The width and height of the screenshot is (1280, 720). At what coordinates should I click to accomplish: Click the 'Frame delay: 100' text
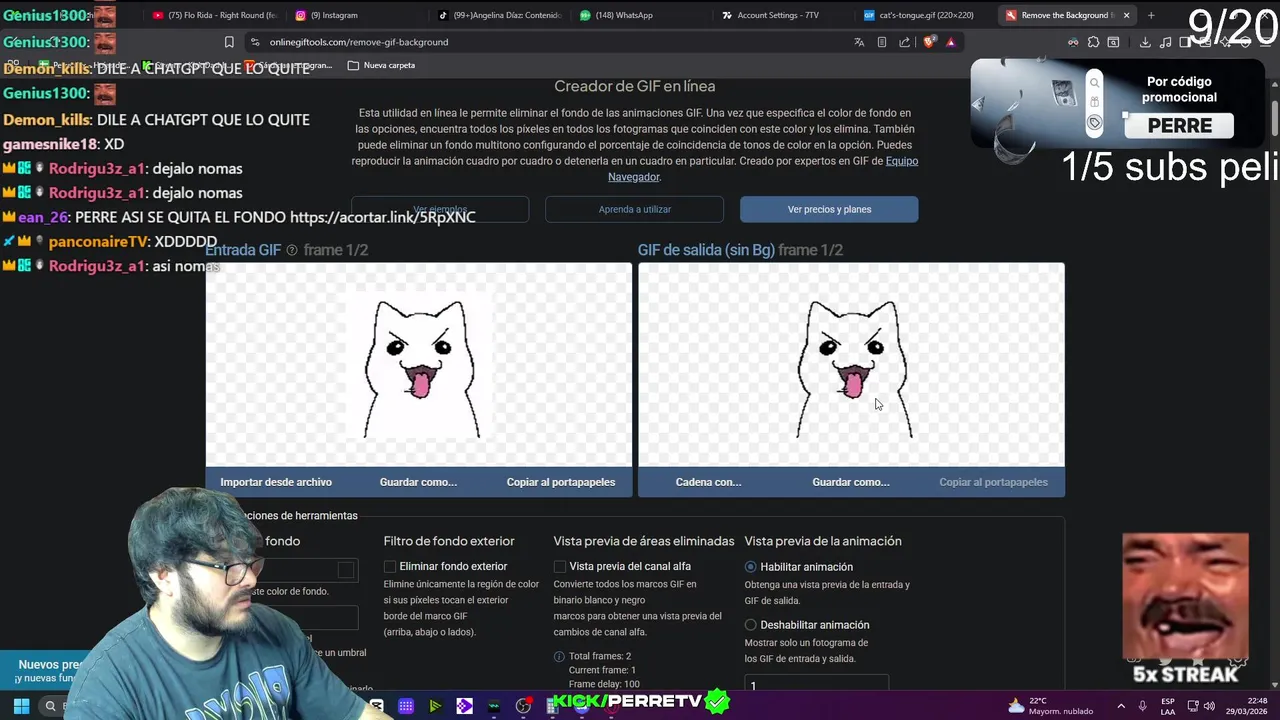[x=604, y=684]
